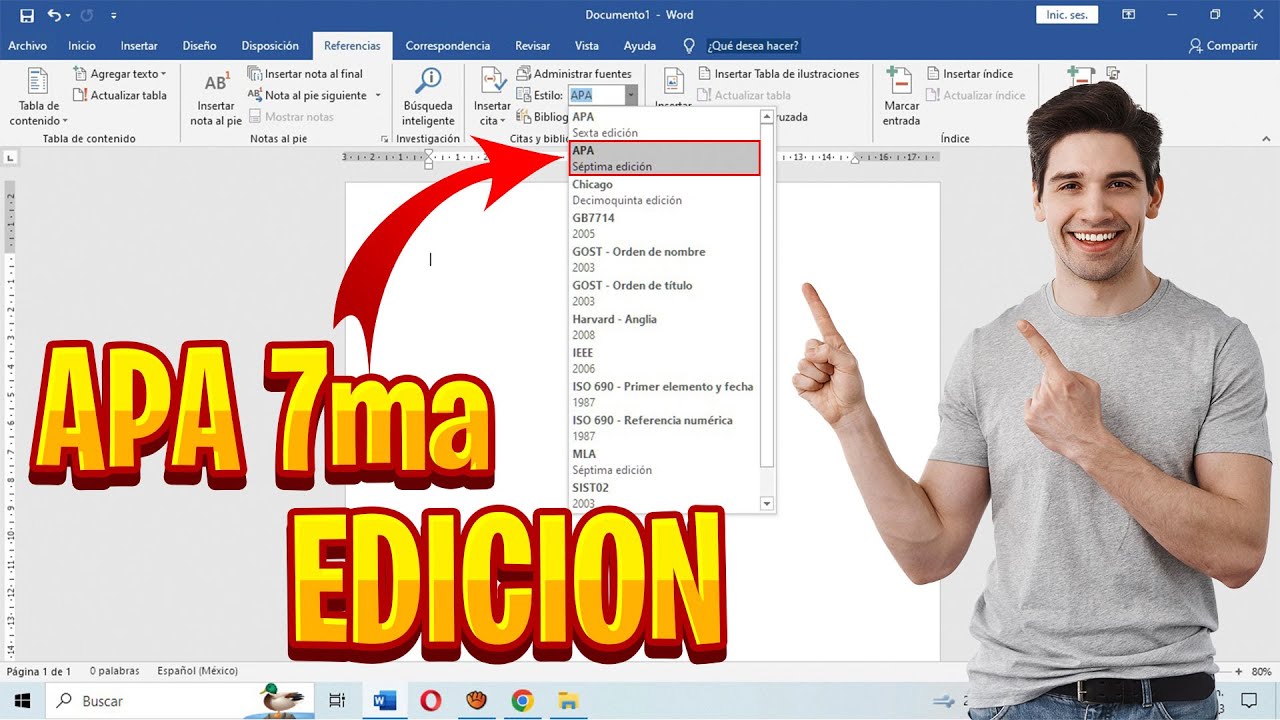The height and width of the screenshot is (720, 1280).
Task: Undo the last action
Action: point(53,15)
